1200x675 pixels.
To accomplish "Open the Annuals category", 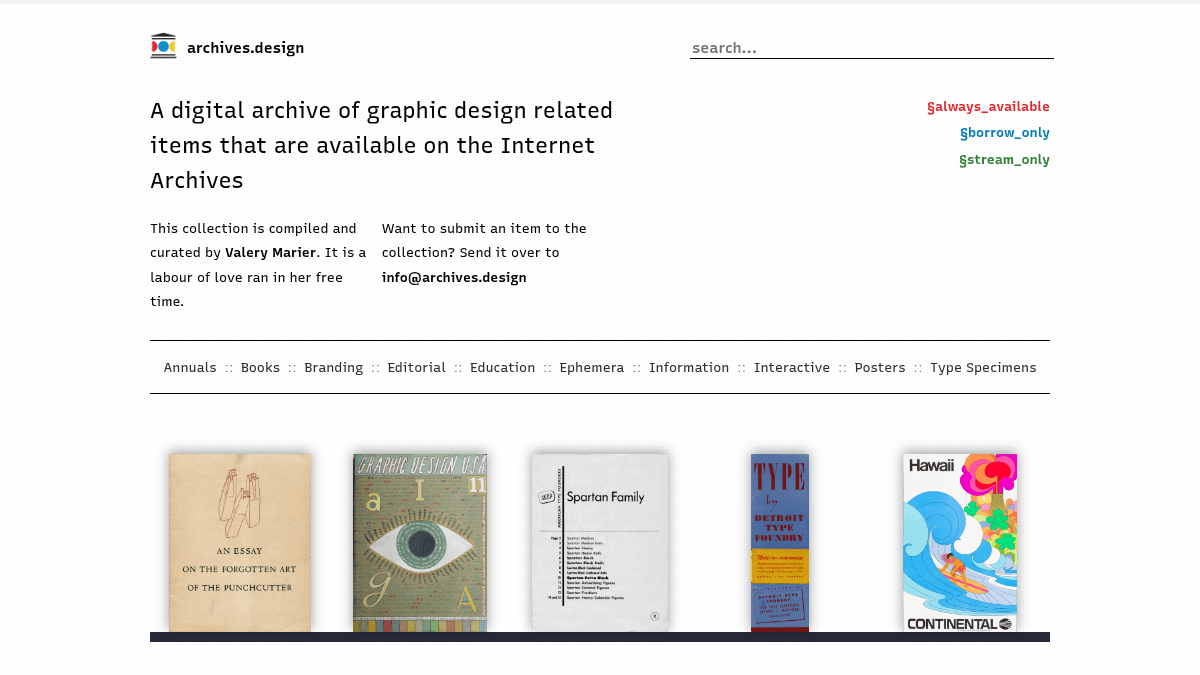I will point(190,368).
